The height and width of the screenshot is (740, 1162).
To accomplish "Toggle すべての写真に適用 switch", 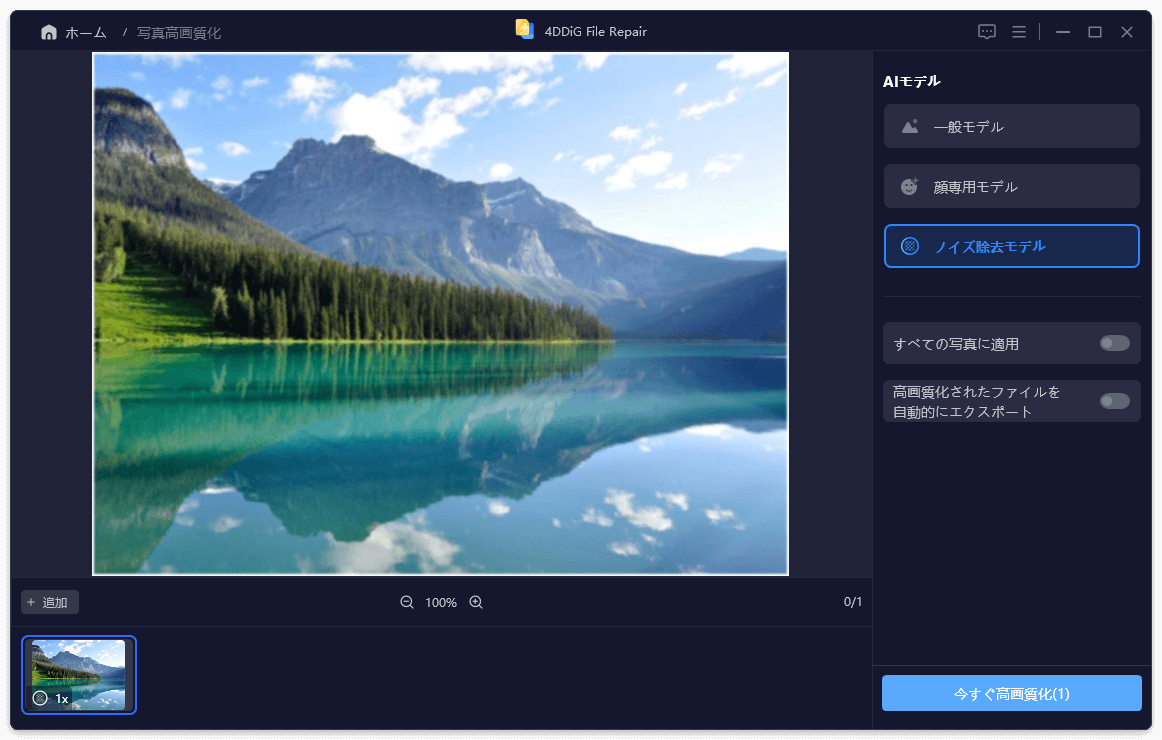I will coord(1114,343).
